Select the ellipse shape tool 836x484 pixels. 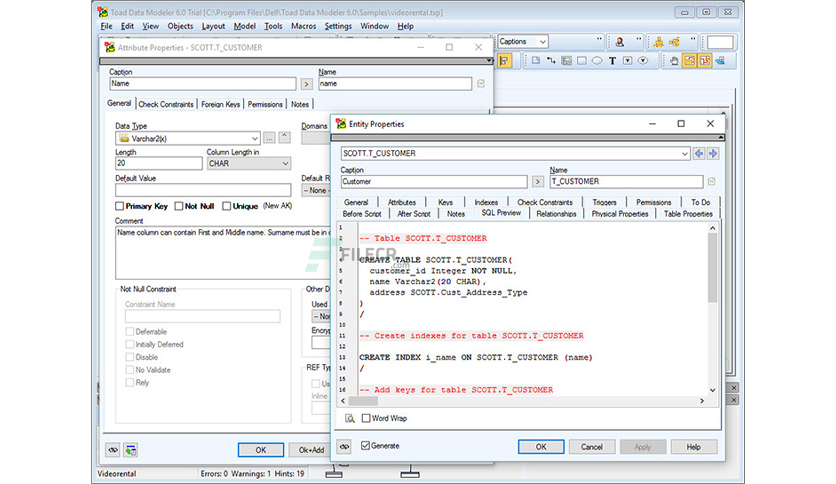tap(597, 61)
